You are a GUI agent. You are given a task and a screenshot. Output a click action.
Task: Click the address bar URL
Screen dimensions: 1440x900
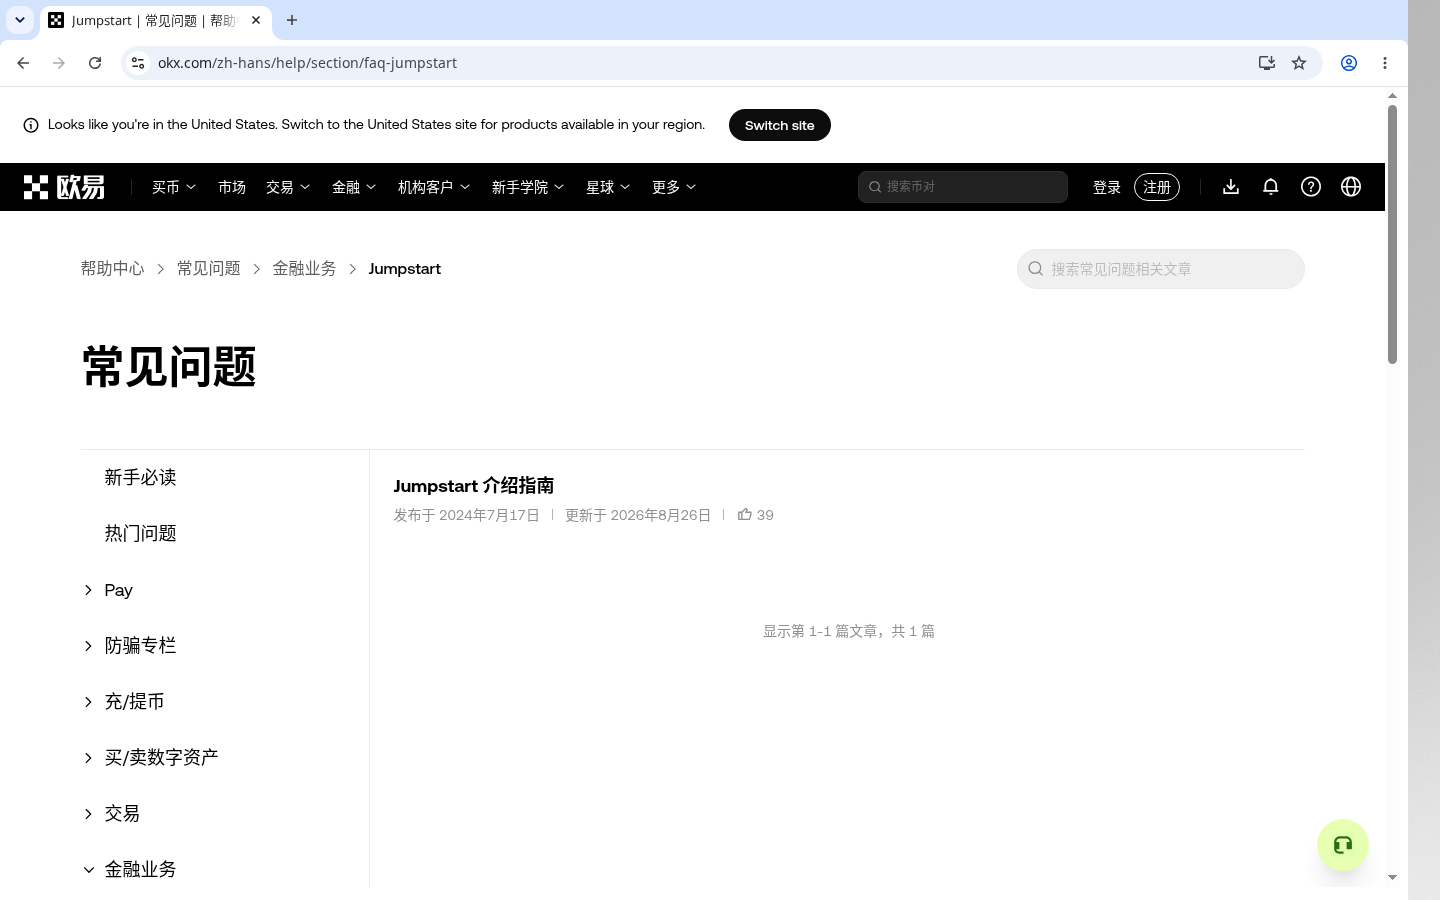click(x=307, y=63)
